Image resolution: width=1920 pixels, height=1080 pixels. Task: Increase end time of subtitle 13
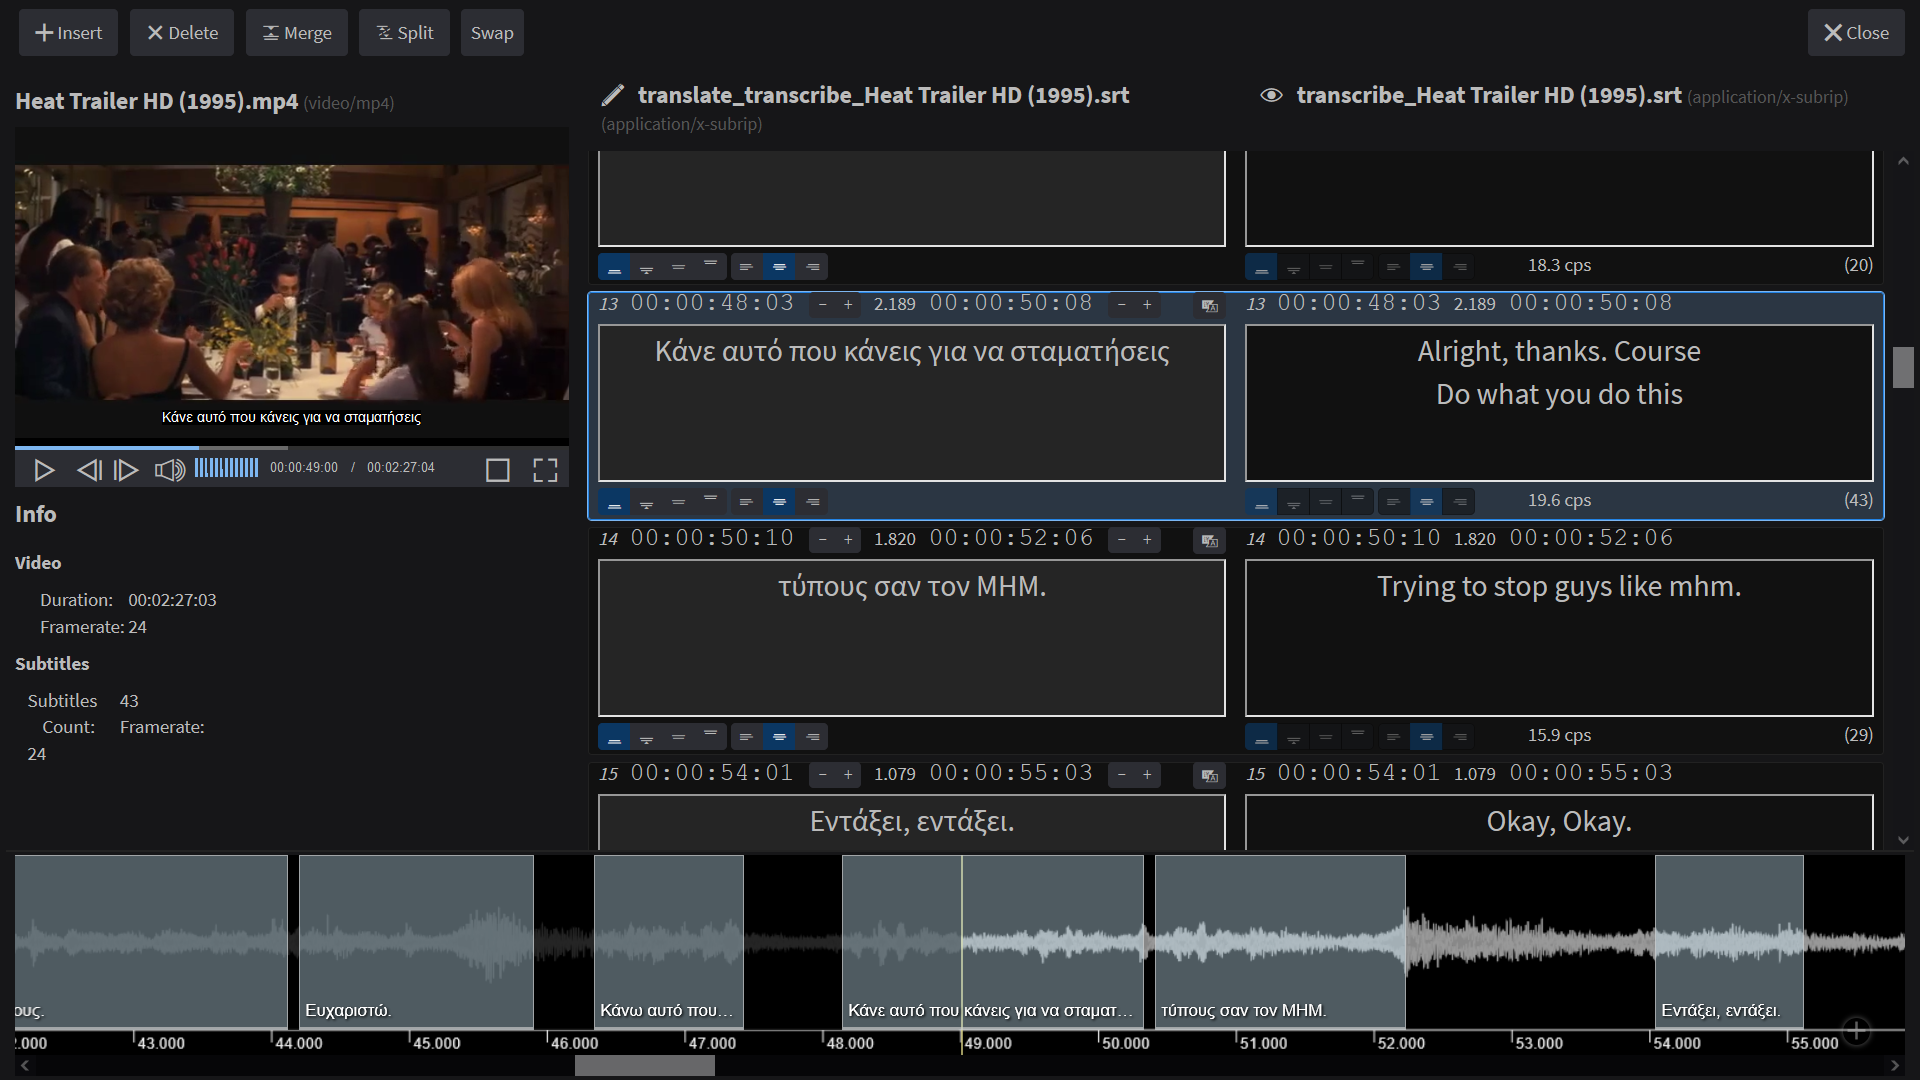coord(1147,305)
